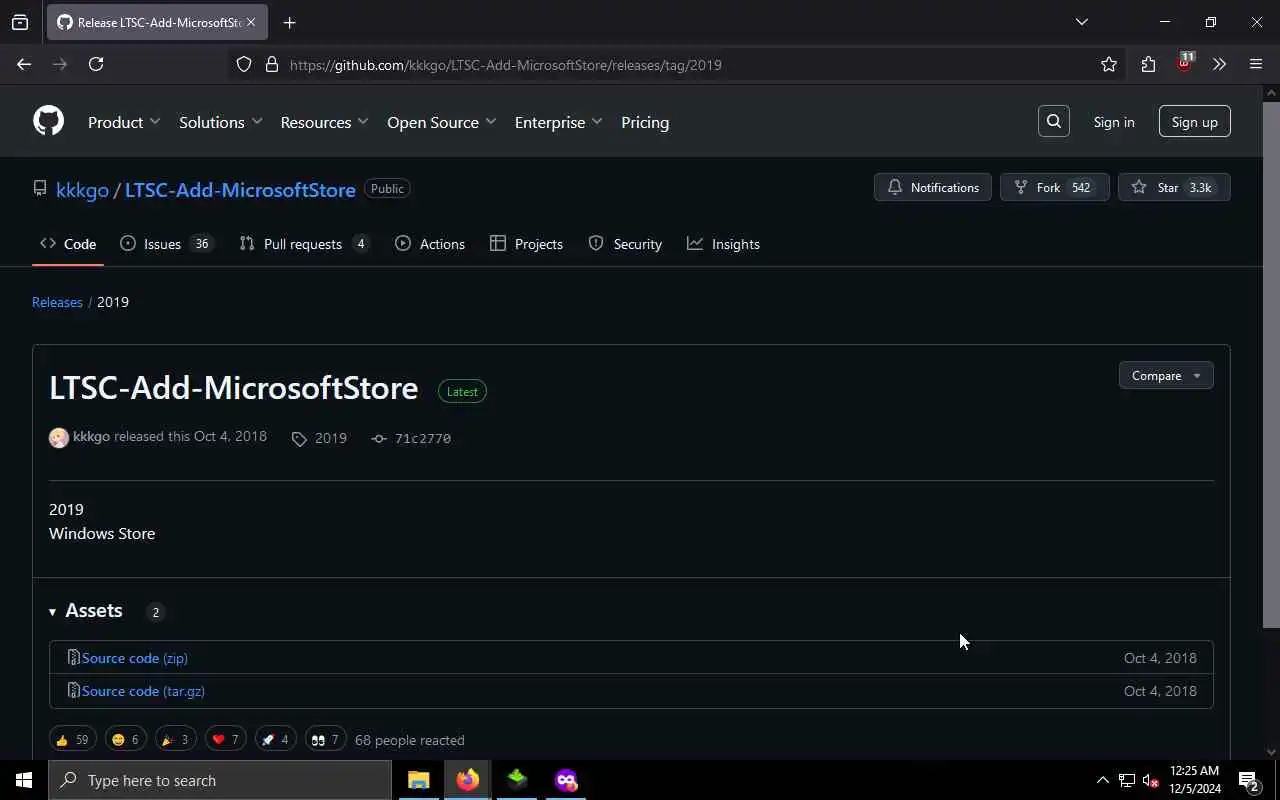
Task: Click the Type here to search box
Action: coord(220,780)
